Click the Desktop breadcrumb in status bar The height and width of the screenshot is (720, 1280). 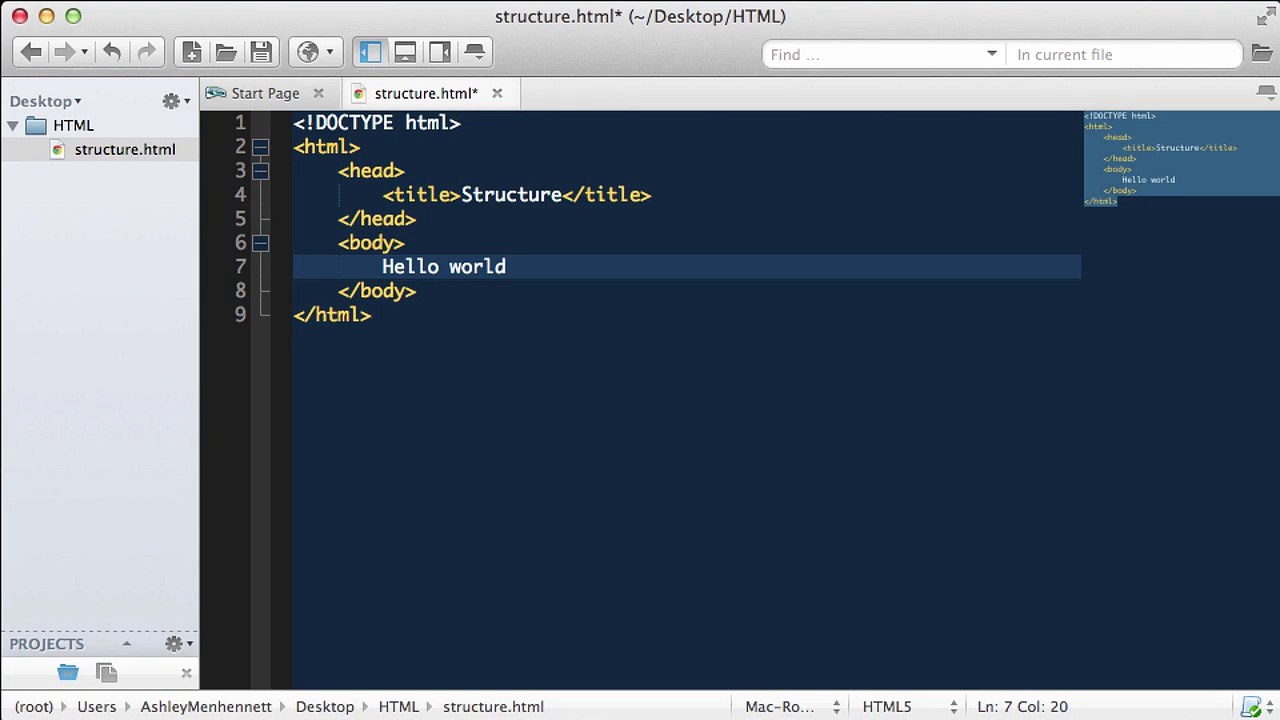324,706
